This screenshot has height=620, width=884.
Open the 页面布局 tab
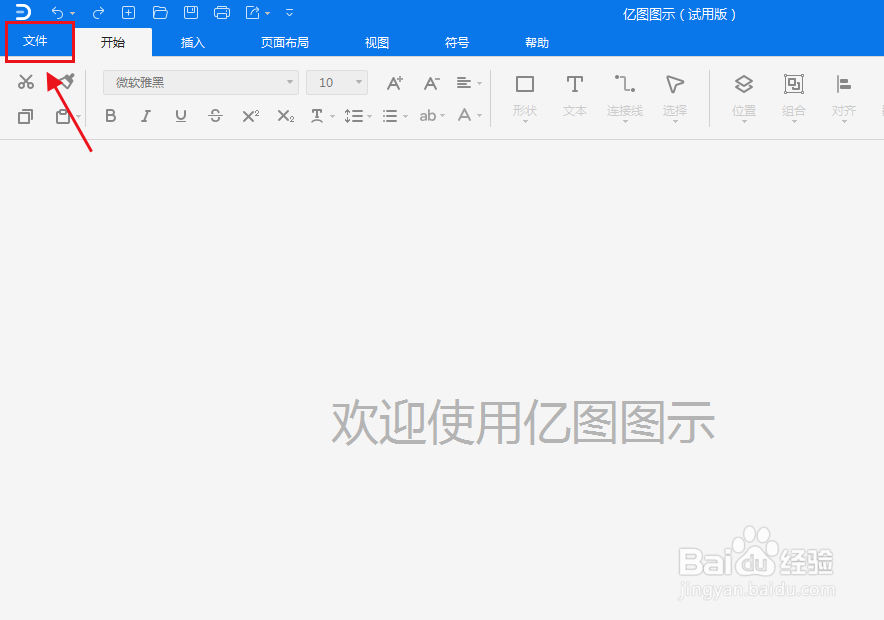pyautogui.click(x=285, y=42)
